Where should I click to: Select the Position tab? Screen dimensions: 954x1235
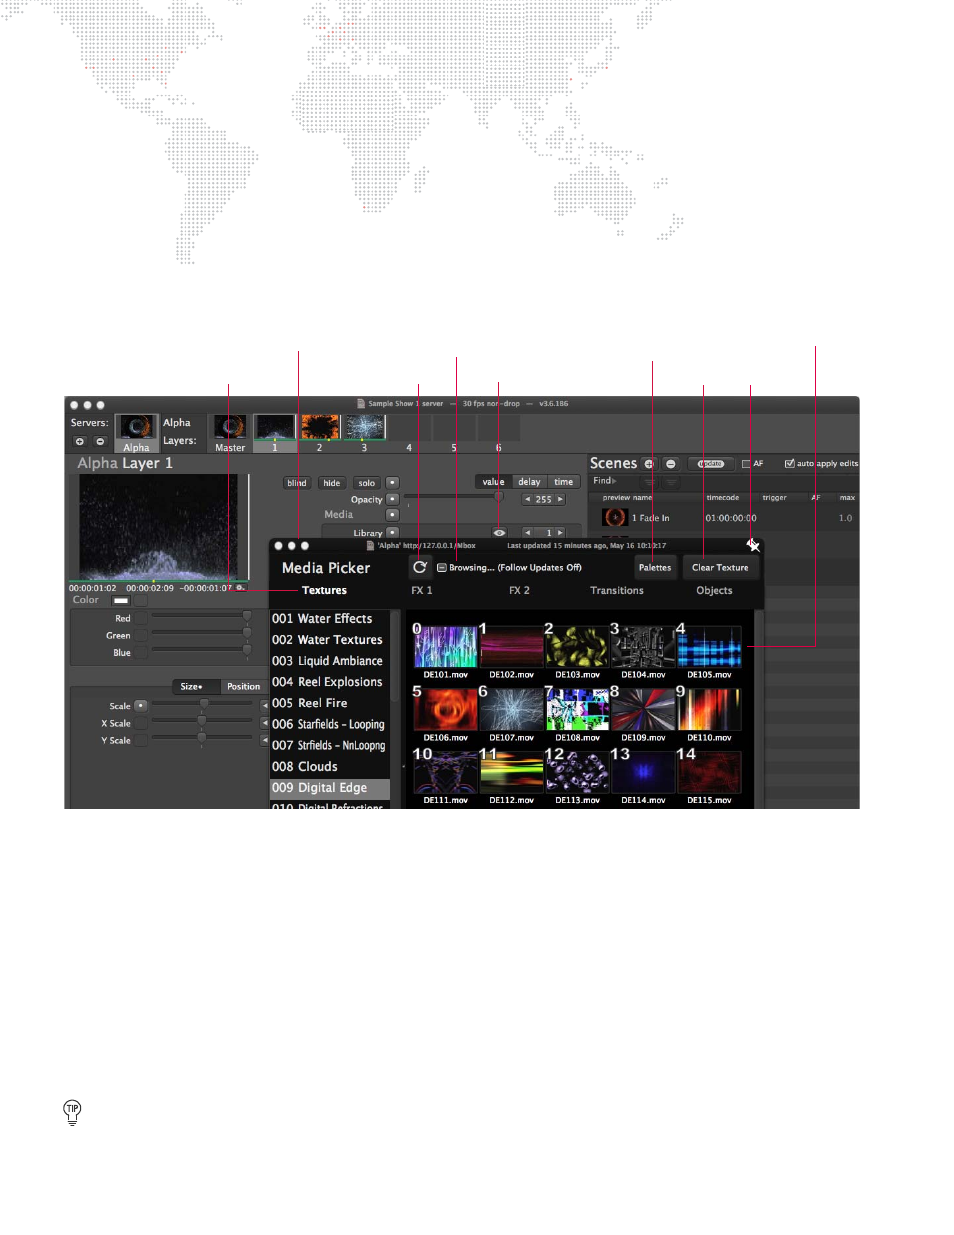point(243,687)
